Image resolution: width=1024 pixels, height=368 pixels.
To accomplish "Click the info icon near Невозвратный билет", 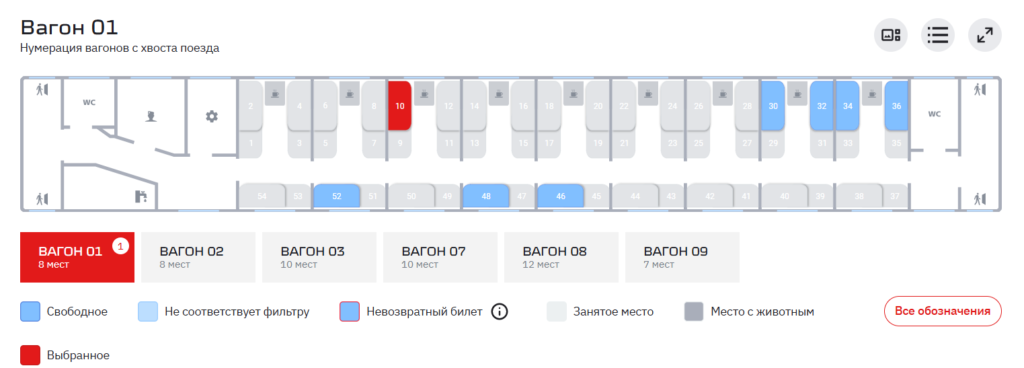I will (x=500, y=312).
